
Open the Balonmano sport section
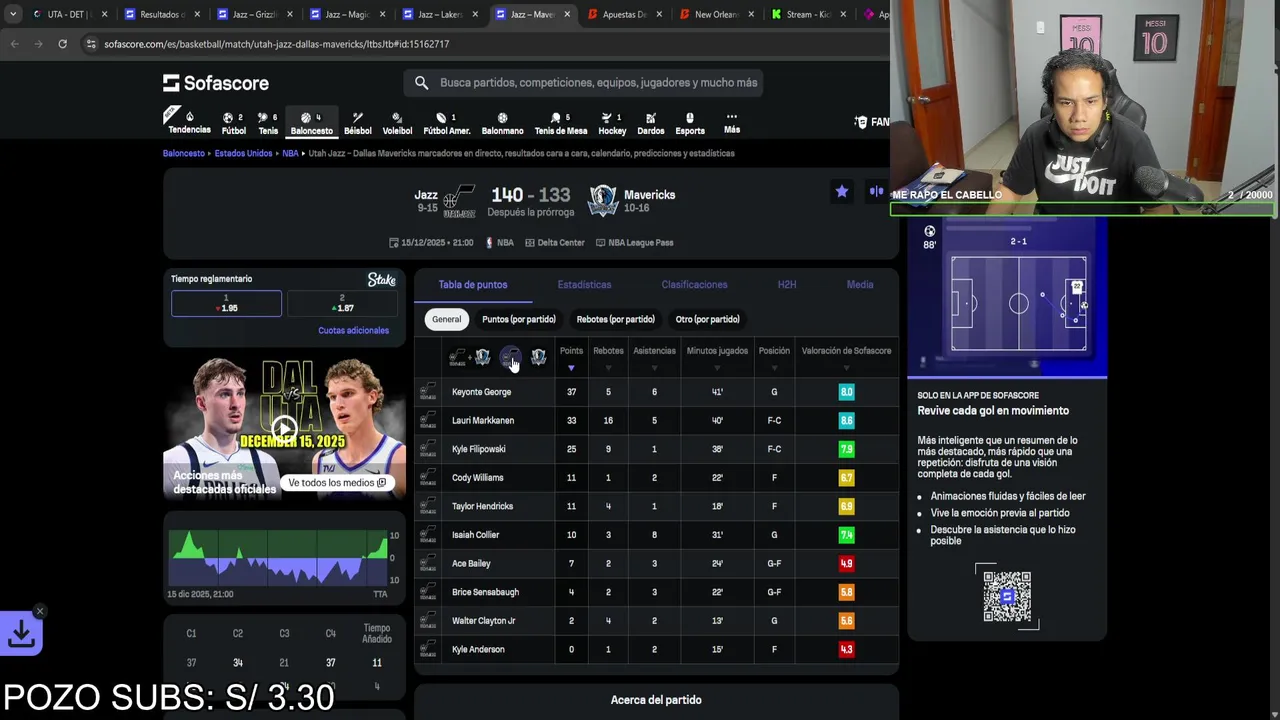tap(502, 123)
